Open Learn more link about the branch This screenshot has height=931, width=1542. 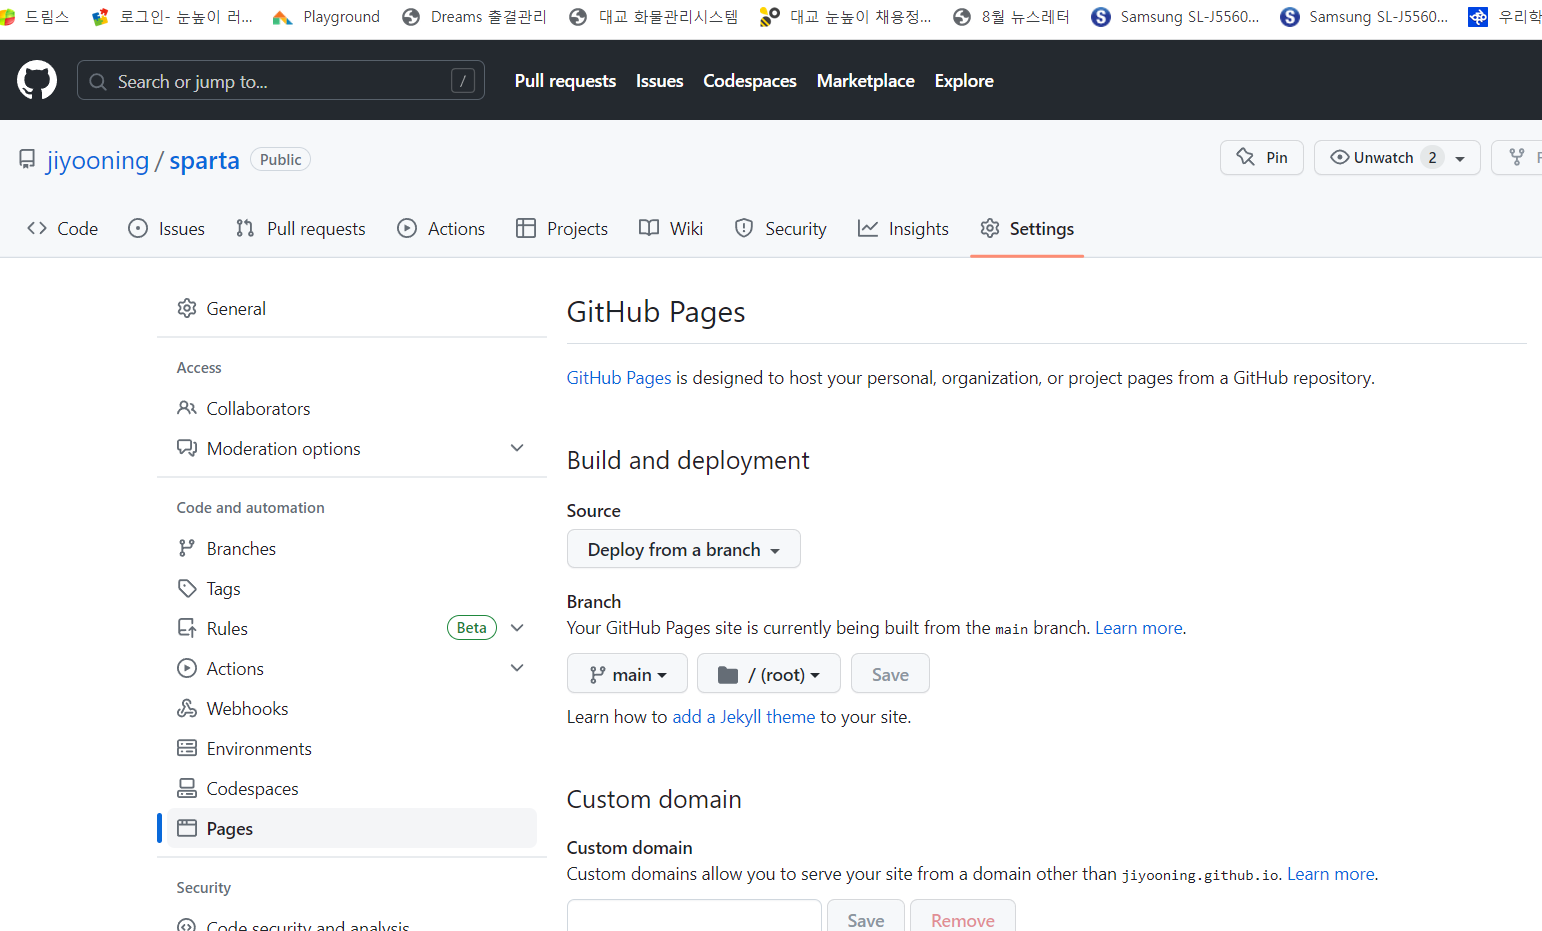pyautogui.click(x=1139, y=628)
